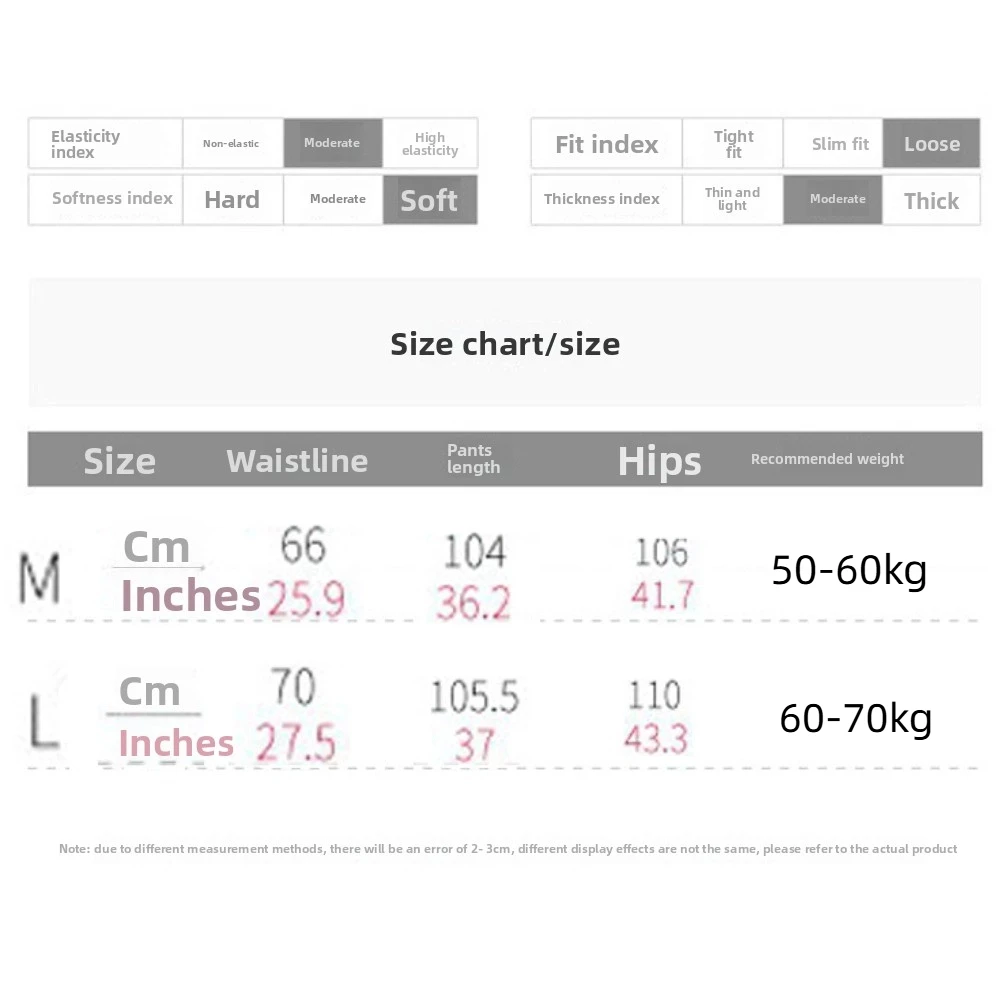Choose the Thick thickness option
The height and width of the screenshot is (1000, 1000).
point(931,201)
